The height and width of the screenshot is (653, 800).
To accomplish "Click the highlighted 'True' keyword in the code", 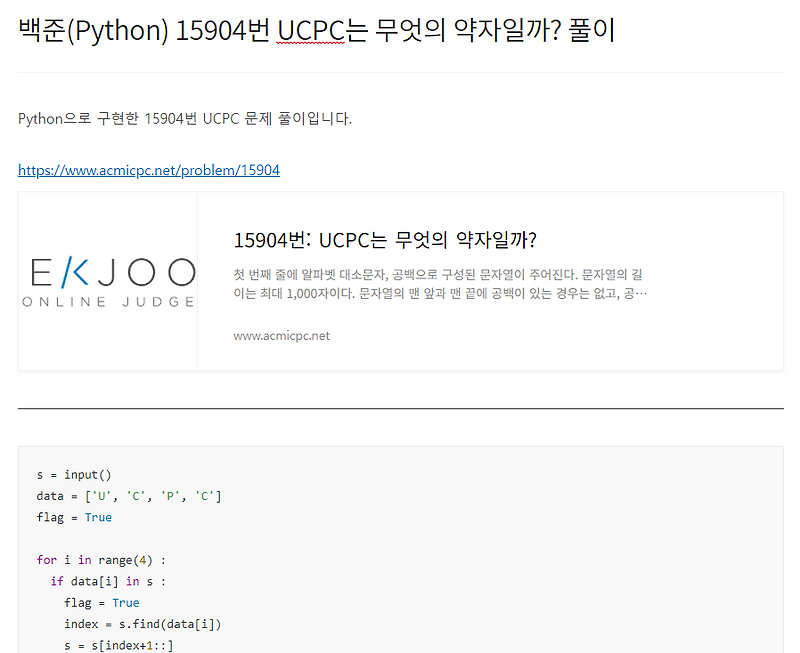I will [98, 517].
